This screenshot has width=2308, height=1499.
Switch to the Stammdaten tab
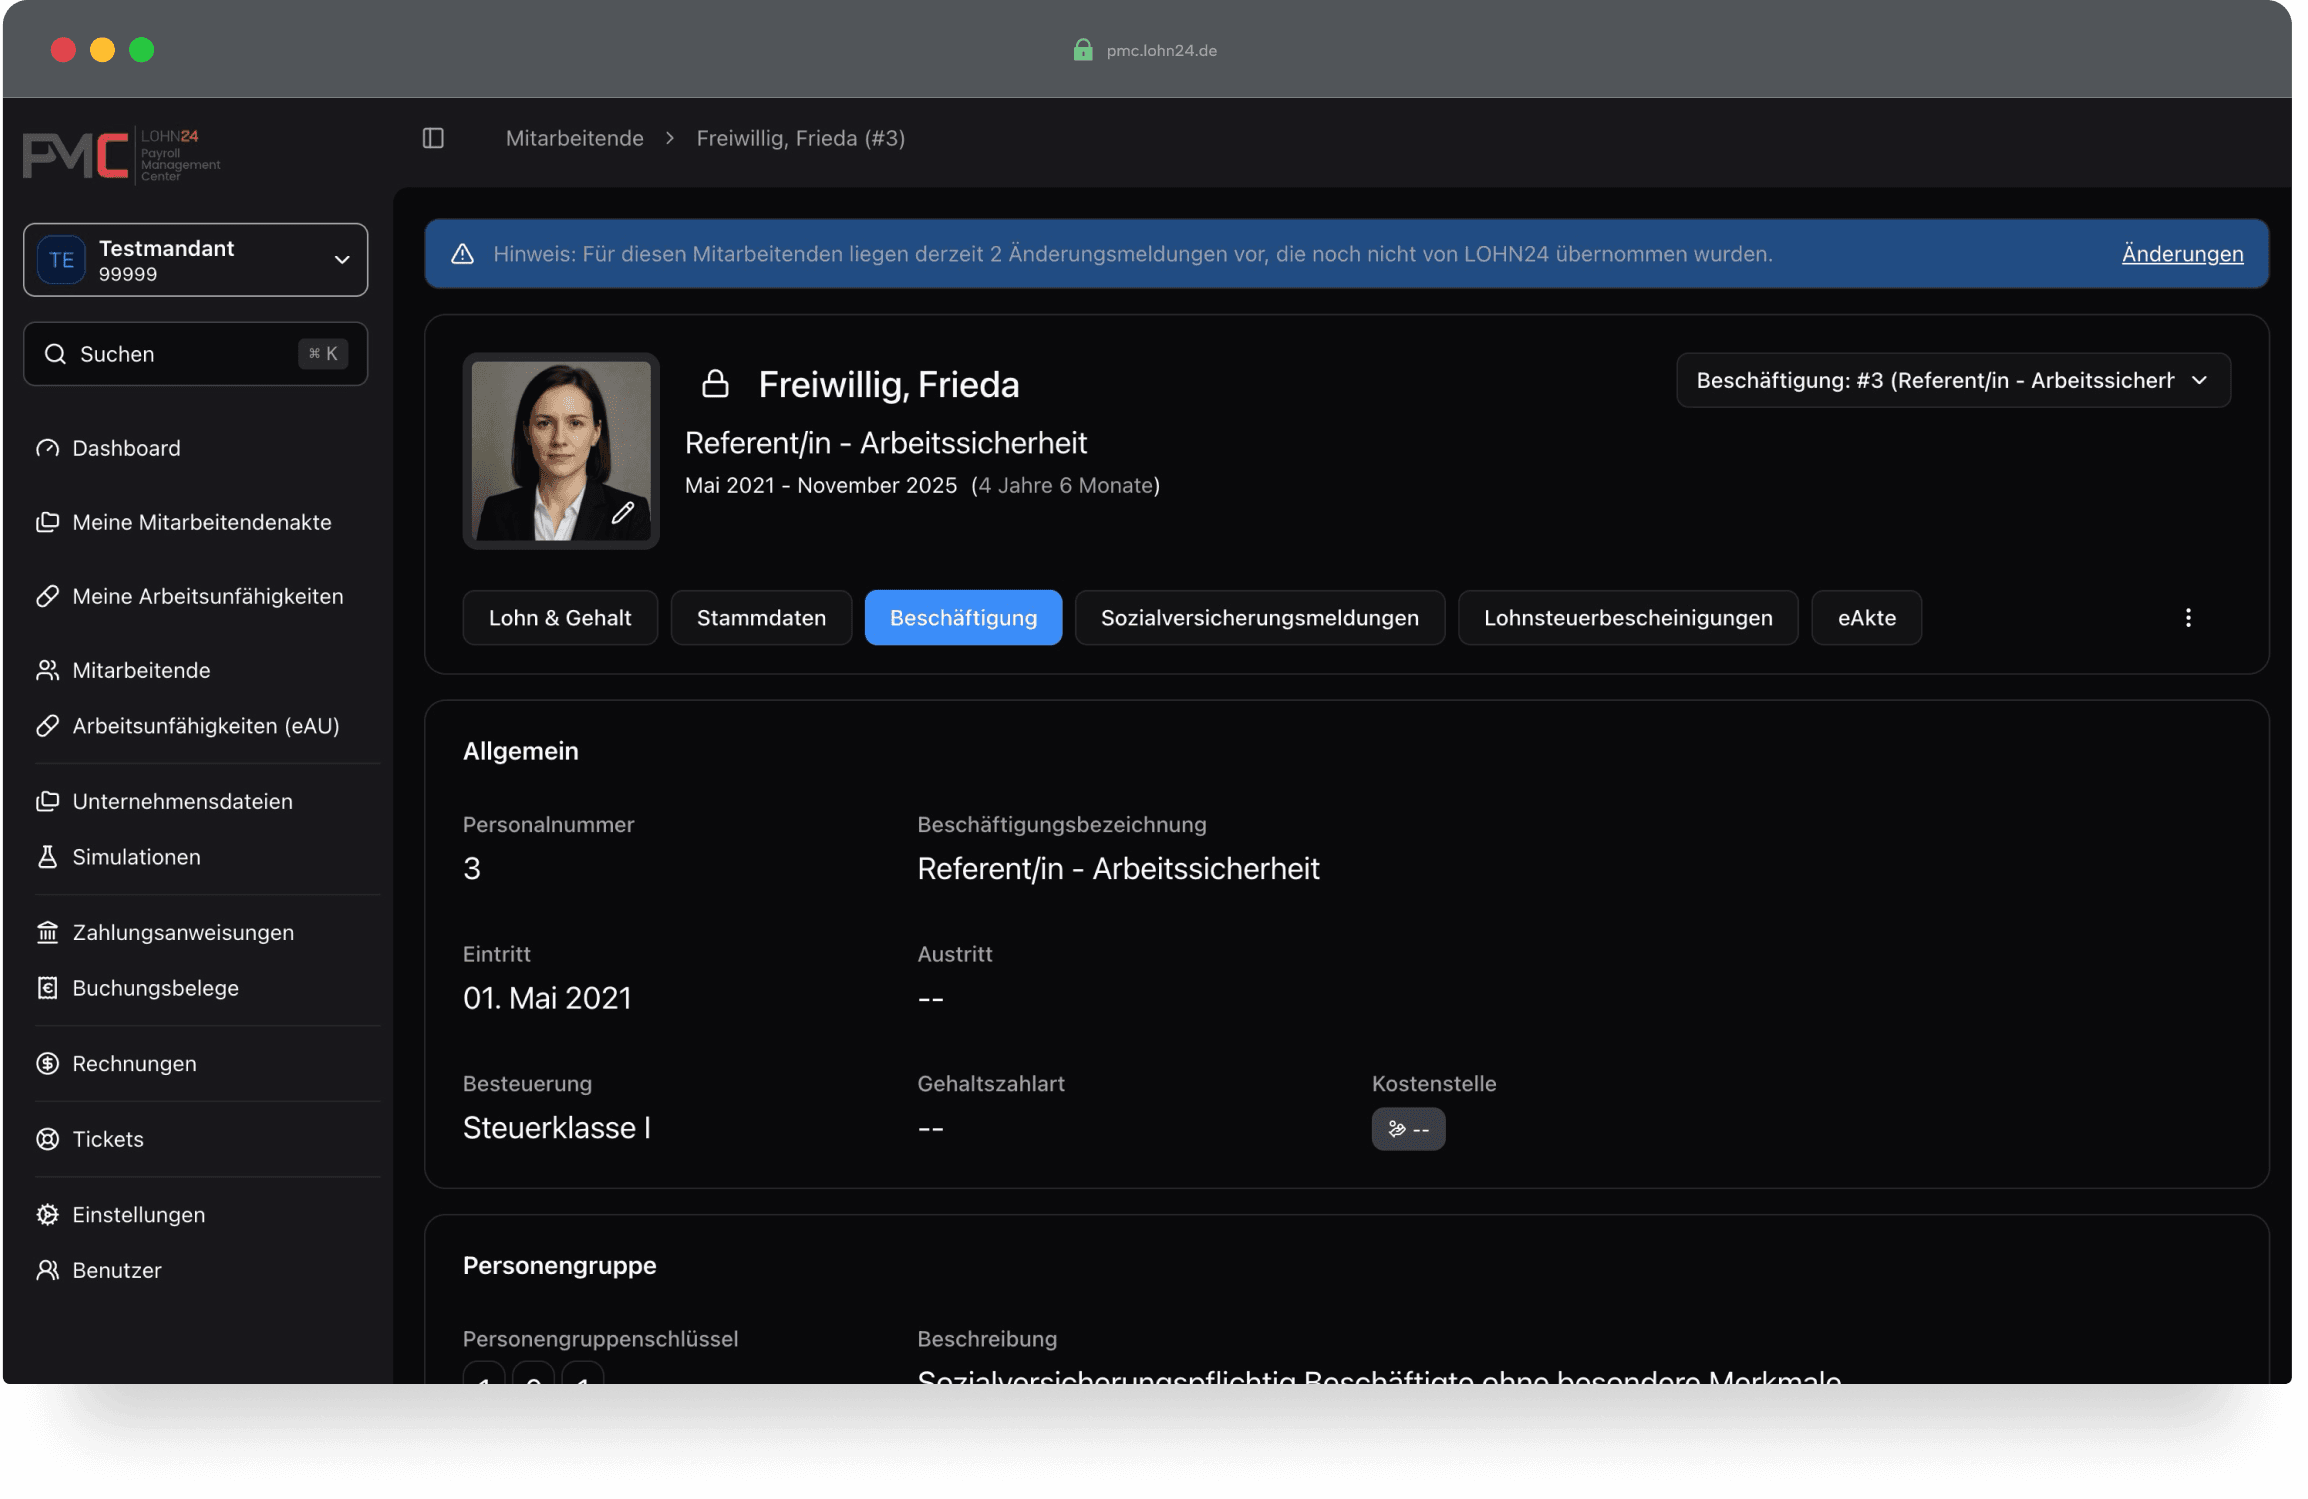click(x=761, y=618)
